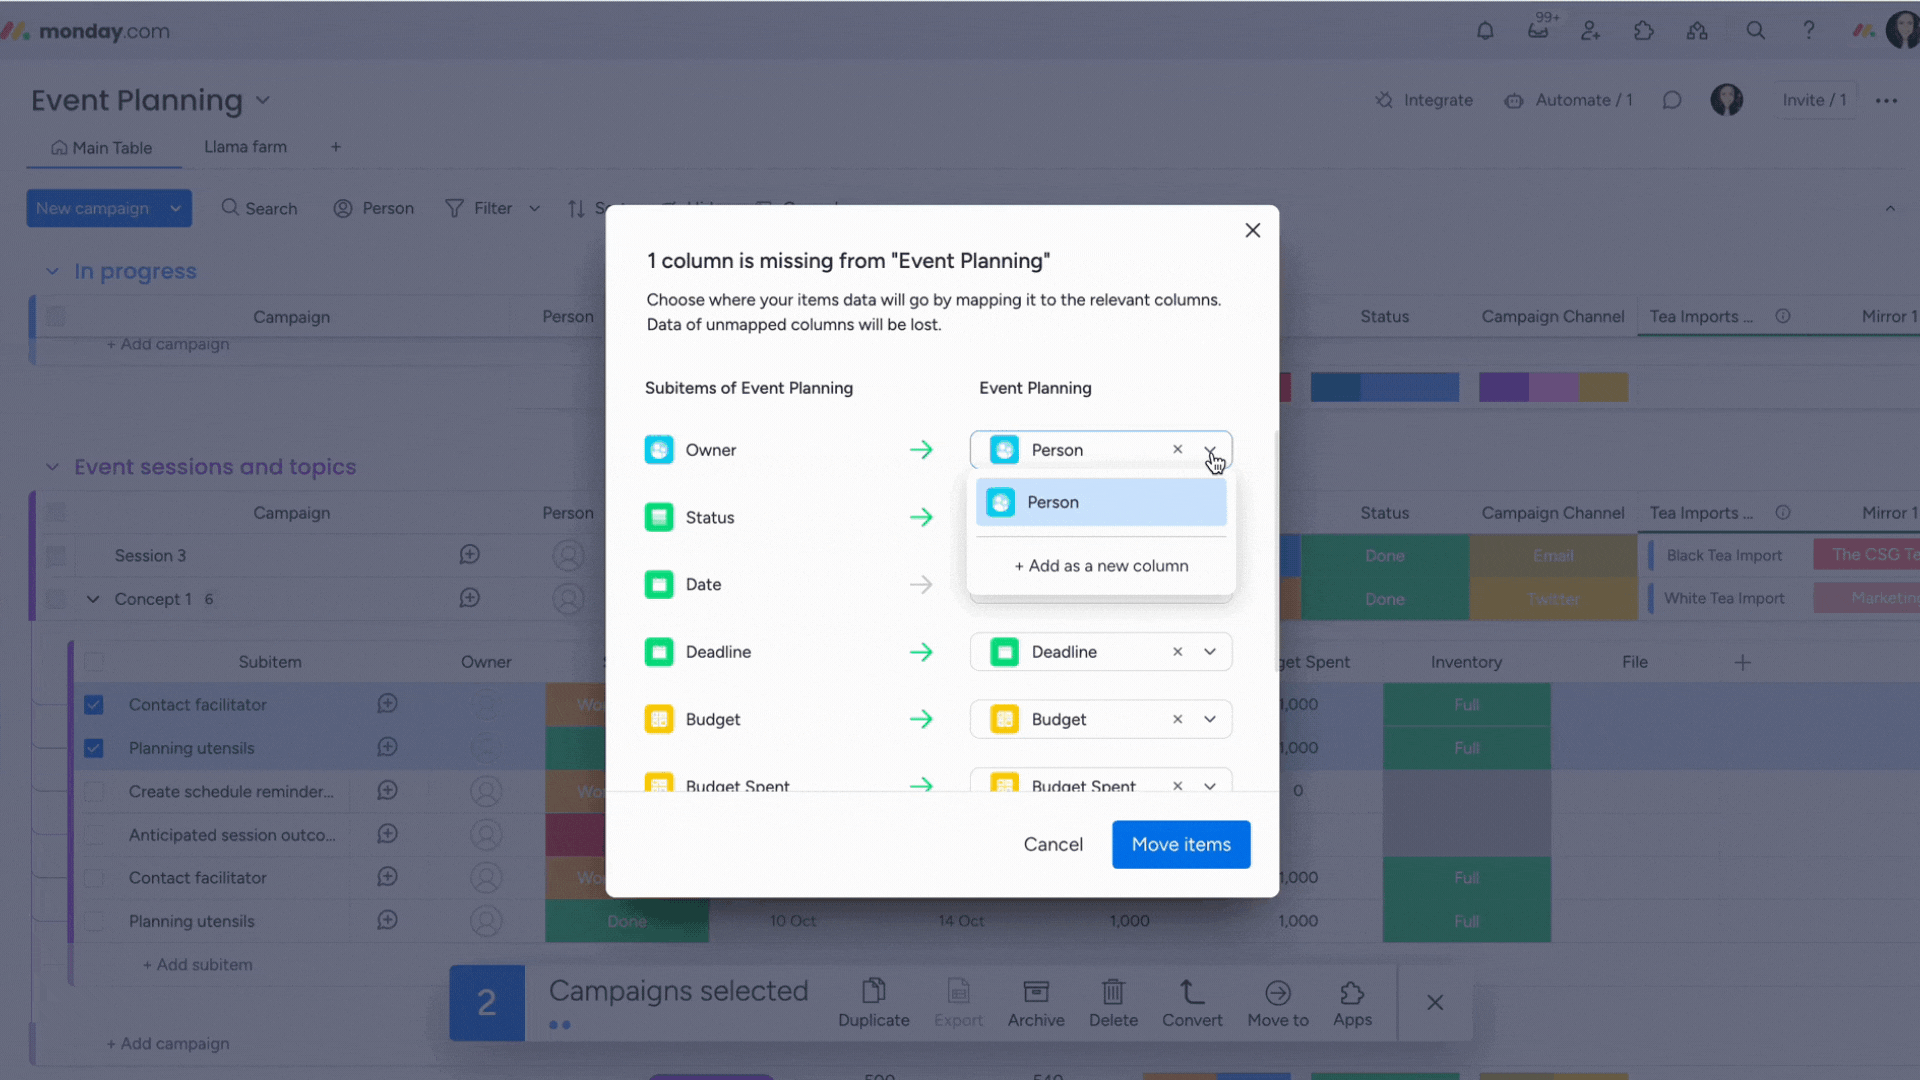The height and width of the screenshot is (1080, 1920).
Task: Open the Deadline mapping dropdown
Action: click(x=1210, y=652)
